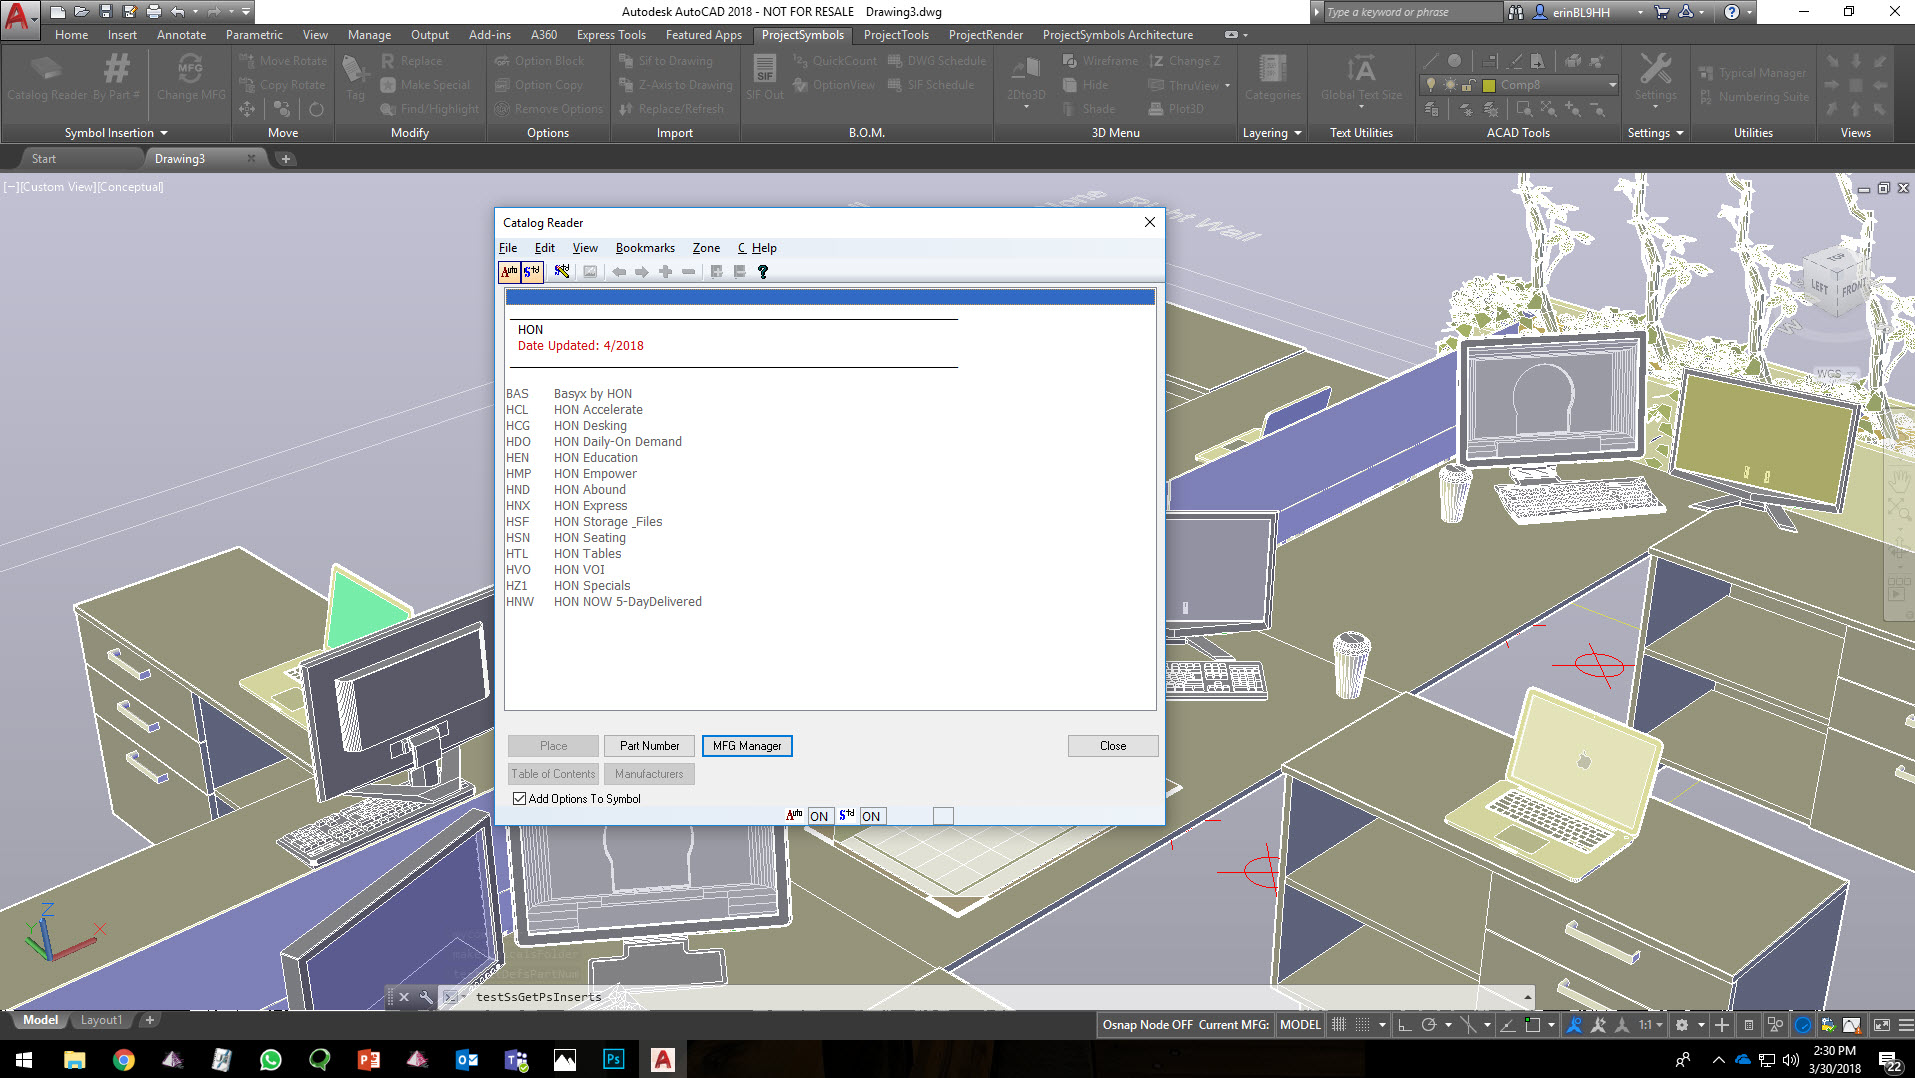Open Catalog Reader help question-mark icon
1915x1078 pixels.
coord(763,271)
